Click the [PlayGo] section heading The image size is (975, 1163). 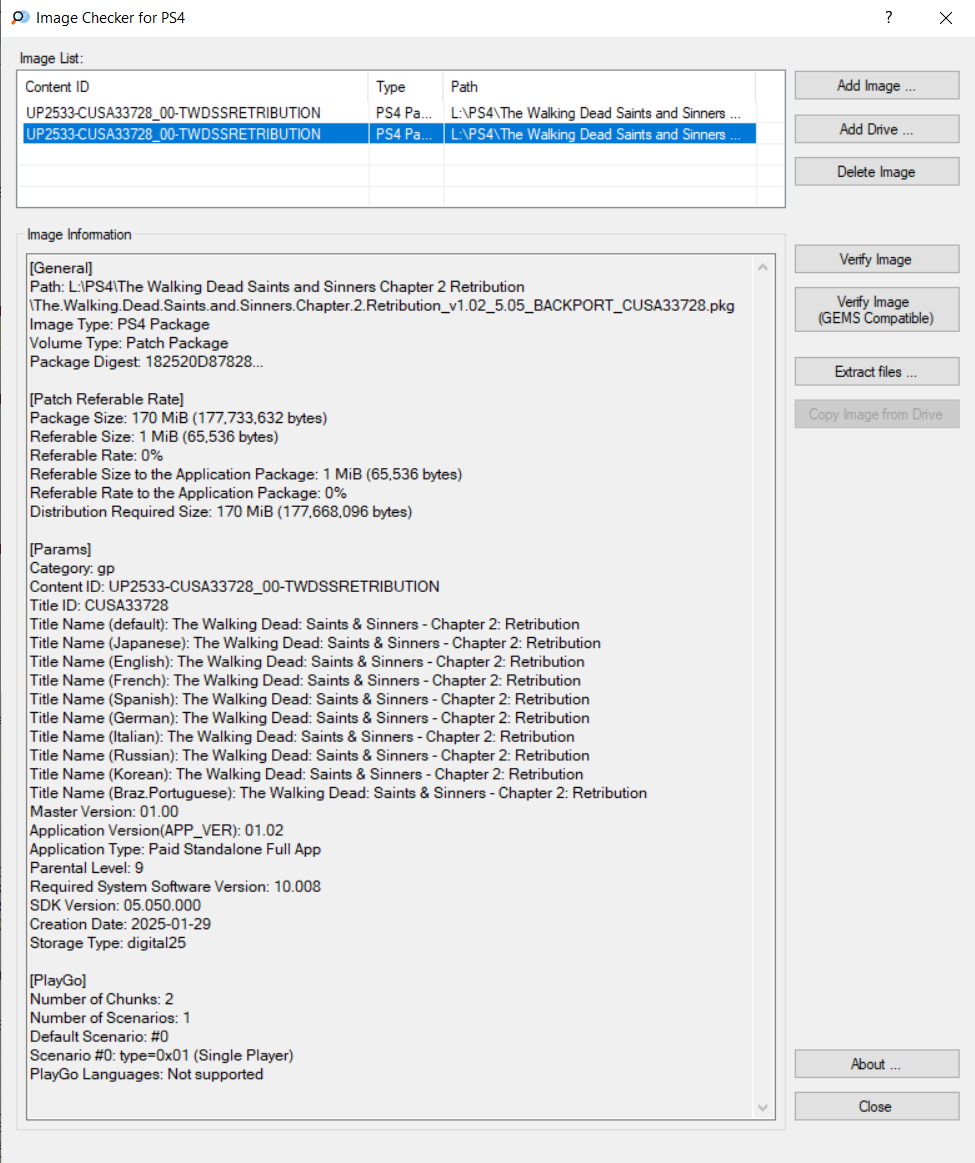click(58, 981)
